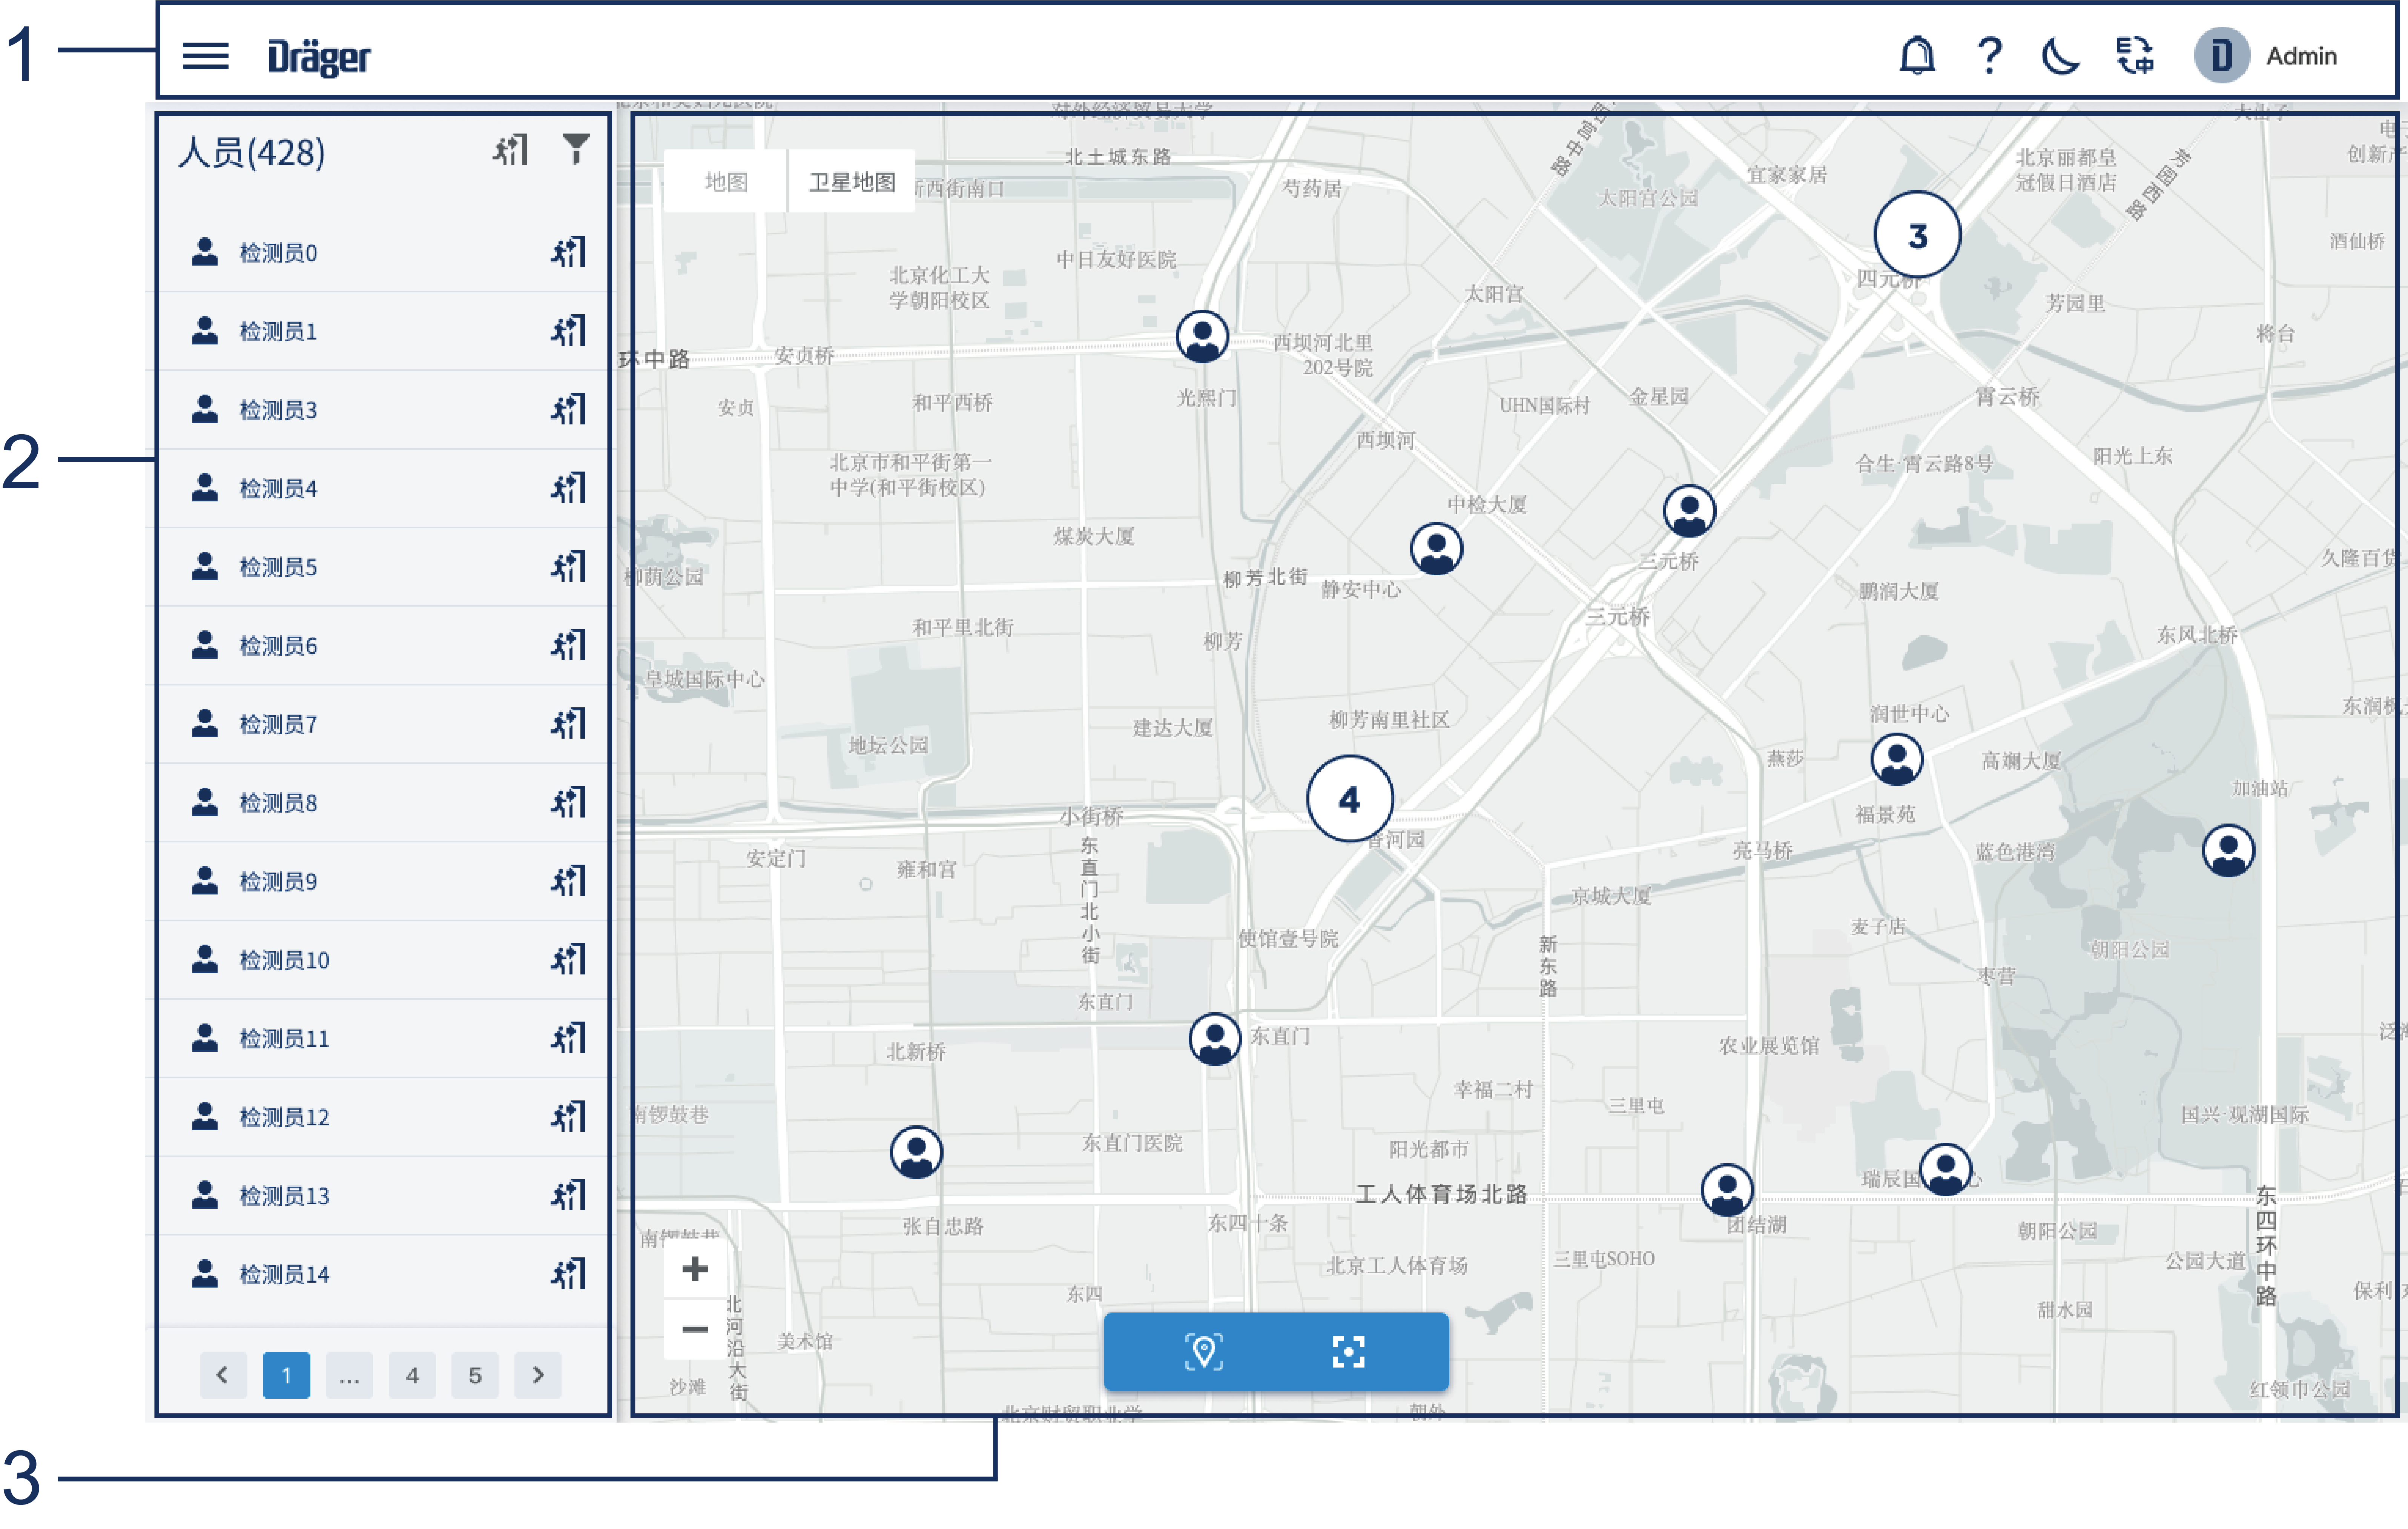The height and width of the screenshot is (1529, 2408).
Task: Click the help question mark icon
Action: (1990, 55)
